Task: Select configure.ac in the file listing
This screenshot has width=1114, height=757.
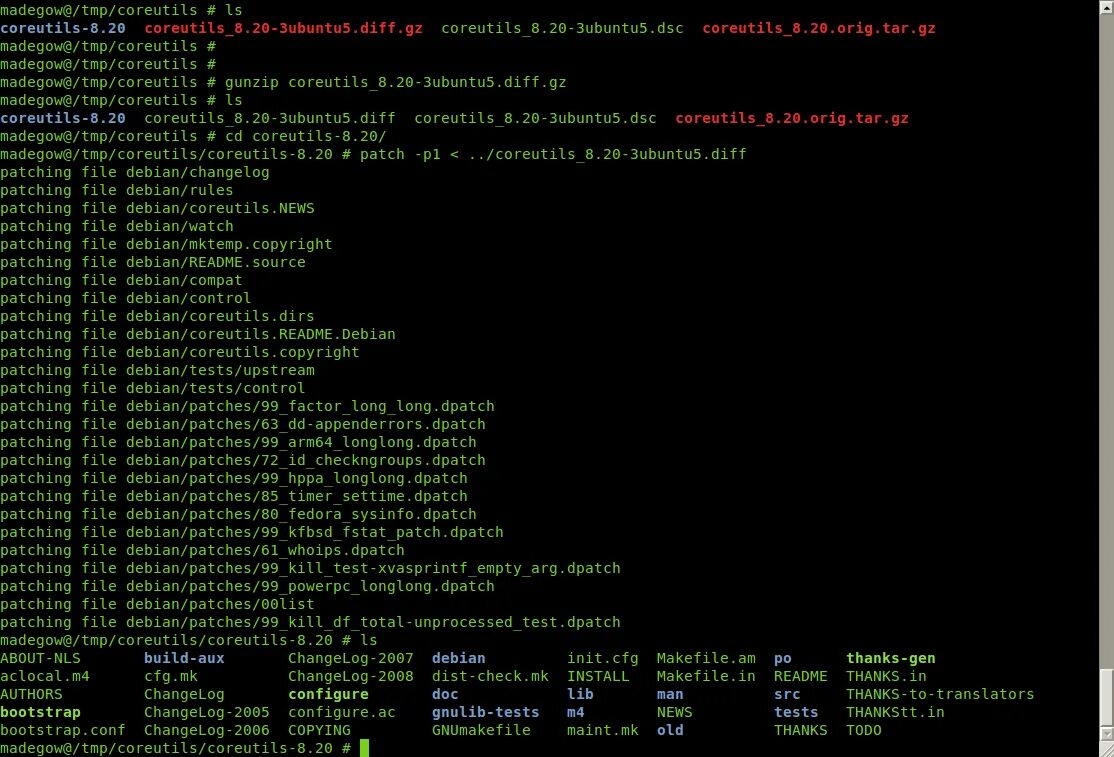Action: coord(342,712)
